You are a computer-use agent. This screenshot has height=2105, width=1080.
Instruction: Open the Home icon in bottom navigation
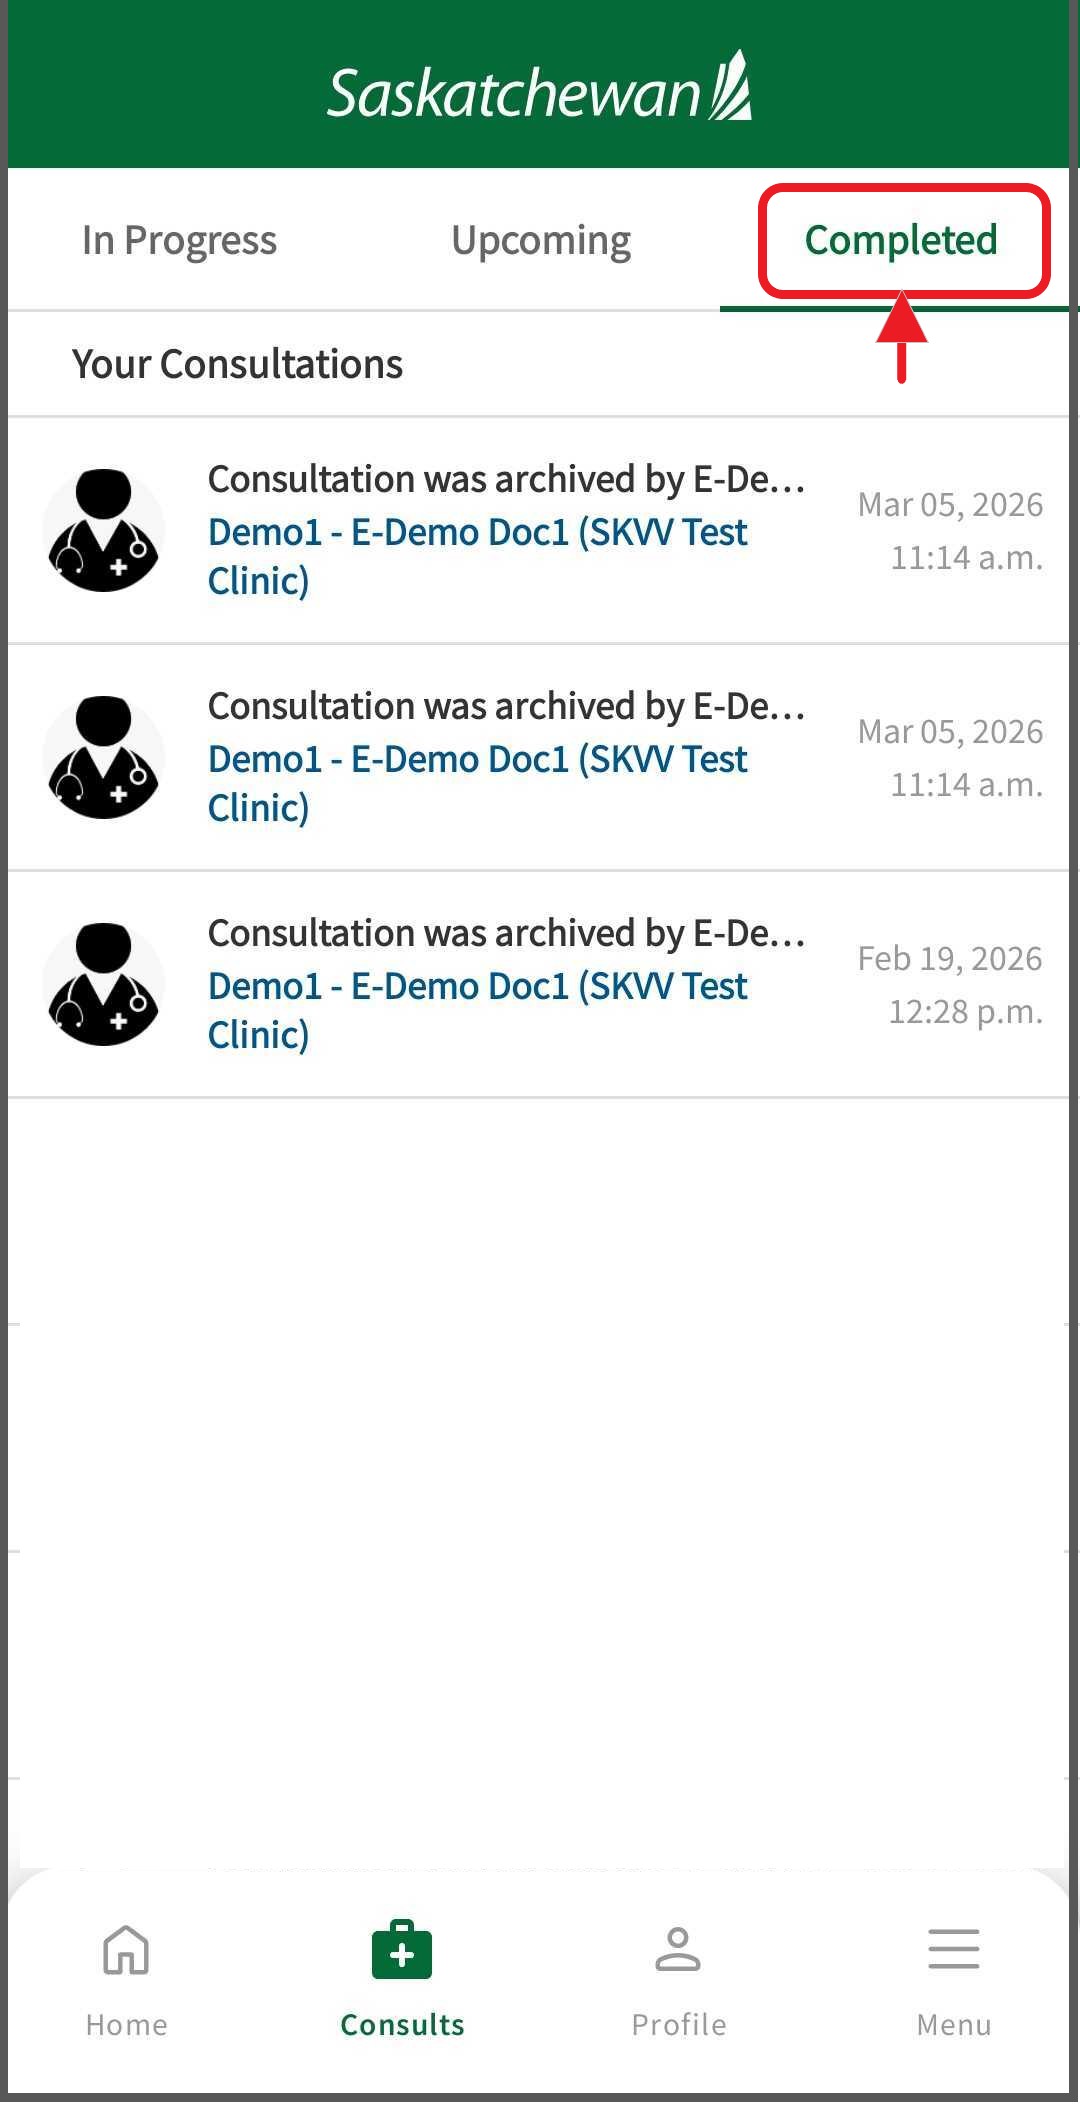[126, 1949]
